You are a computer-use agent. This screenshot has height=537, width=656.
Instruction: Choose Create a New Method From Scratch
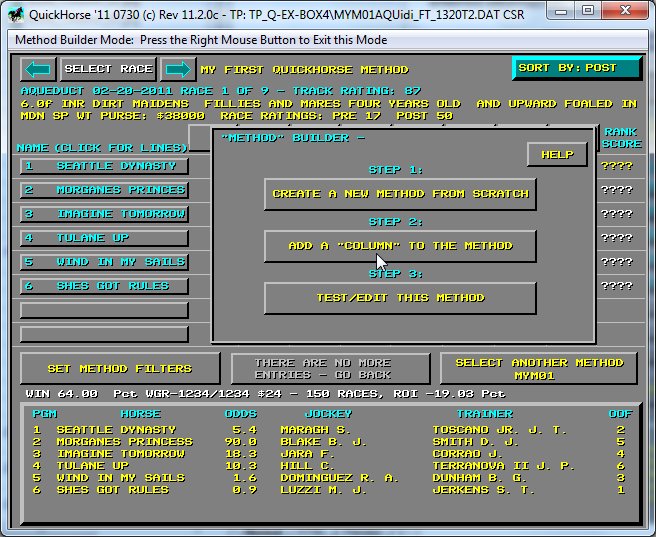click(x=400, y=194)
